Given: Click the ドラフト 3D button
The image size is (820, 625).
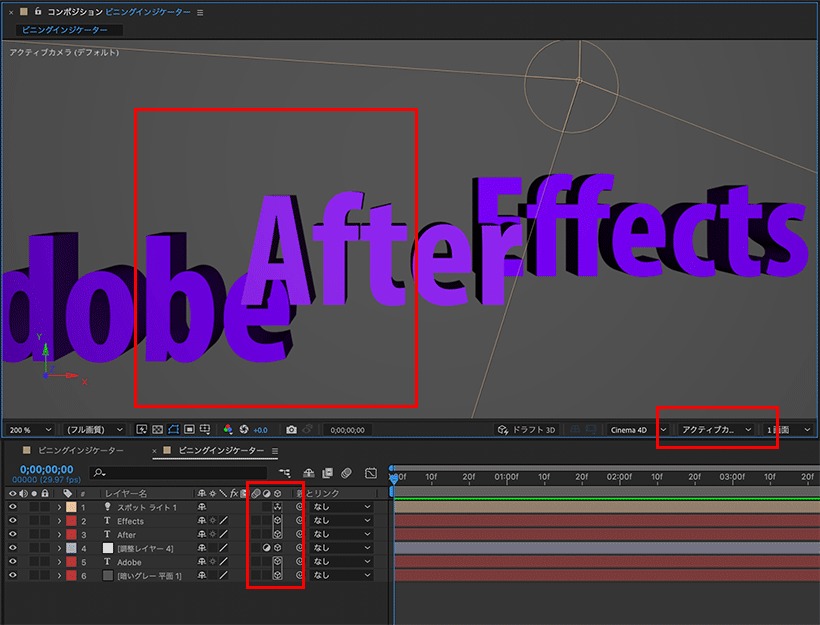Looking at the screenshot, I should (x=526, y=429).
